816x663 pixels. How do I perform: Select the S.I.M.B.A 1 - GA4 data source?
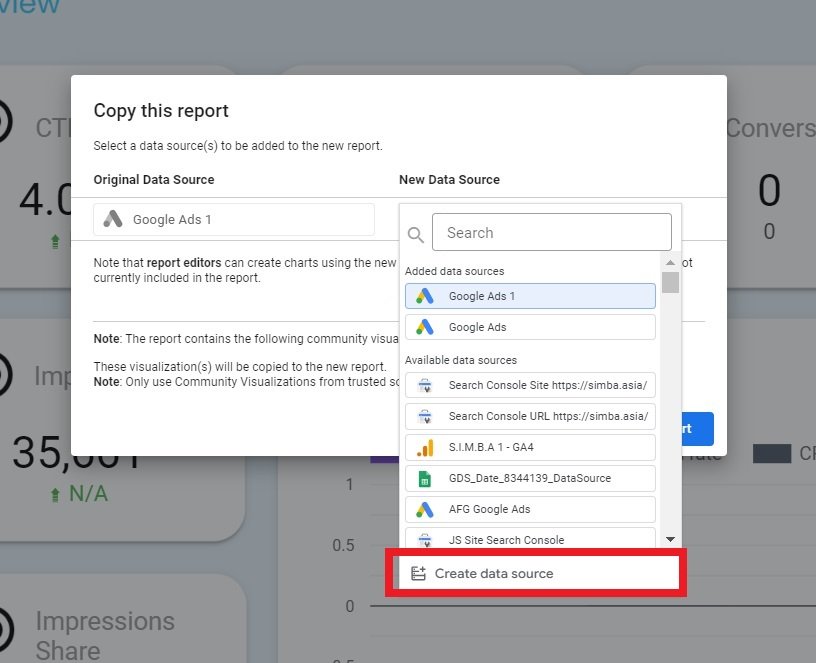tap(530, 447)
